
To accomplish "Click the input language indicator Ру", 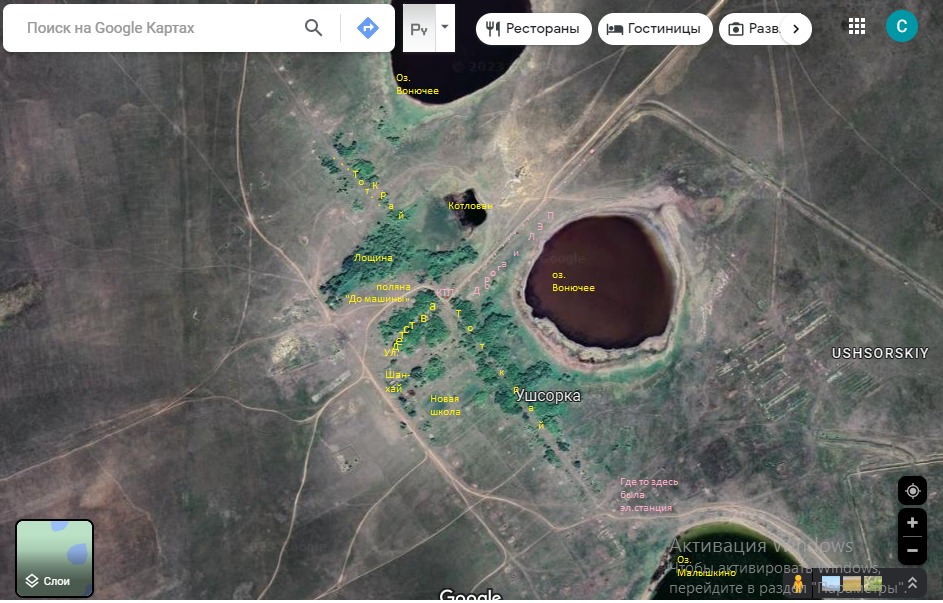I will pyautogui.click(x=419, y=28).
